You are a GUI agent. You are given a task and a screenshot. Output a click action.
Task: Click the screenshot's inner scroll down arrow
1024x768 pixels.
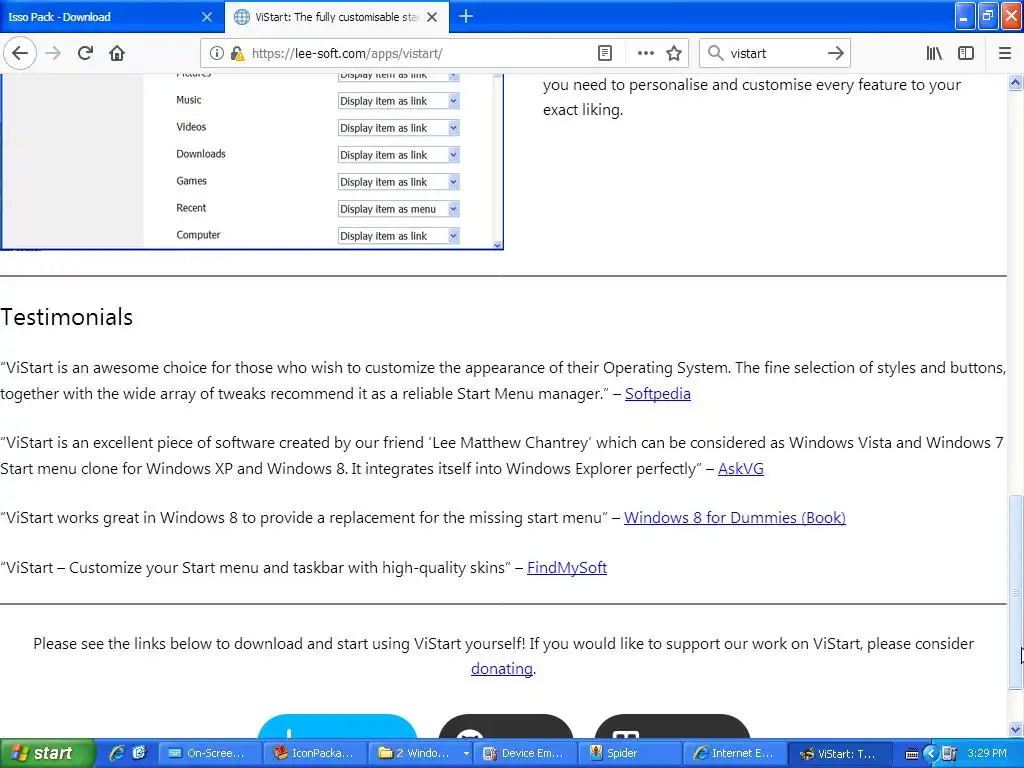pos(498,246)
